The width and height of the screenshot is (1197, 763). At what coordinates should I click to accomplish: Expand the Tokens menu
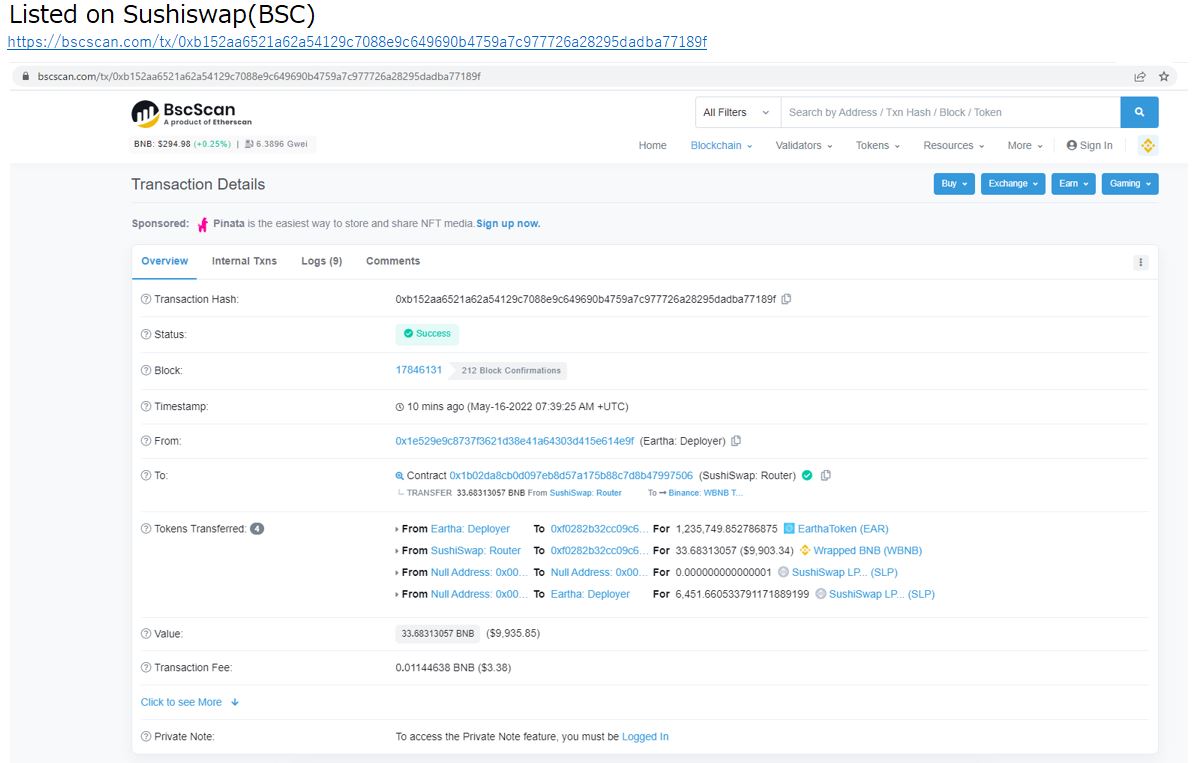(x=878, y=145)
